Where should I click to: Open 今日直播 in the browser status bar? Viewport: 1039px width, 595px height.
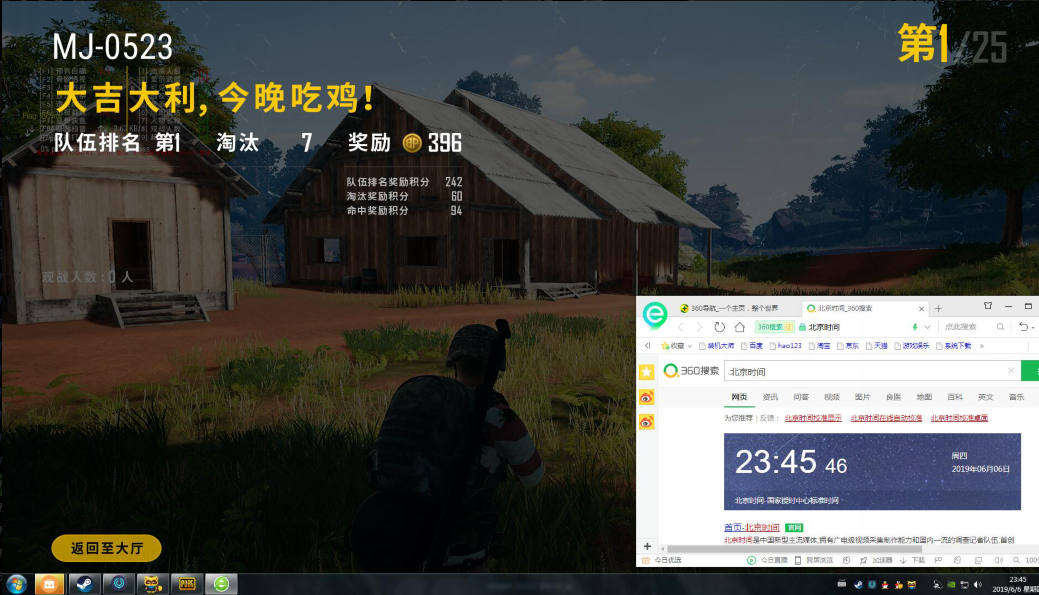767,561
